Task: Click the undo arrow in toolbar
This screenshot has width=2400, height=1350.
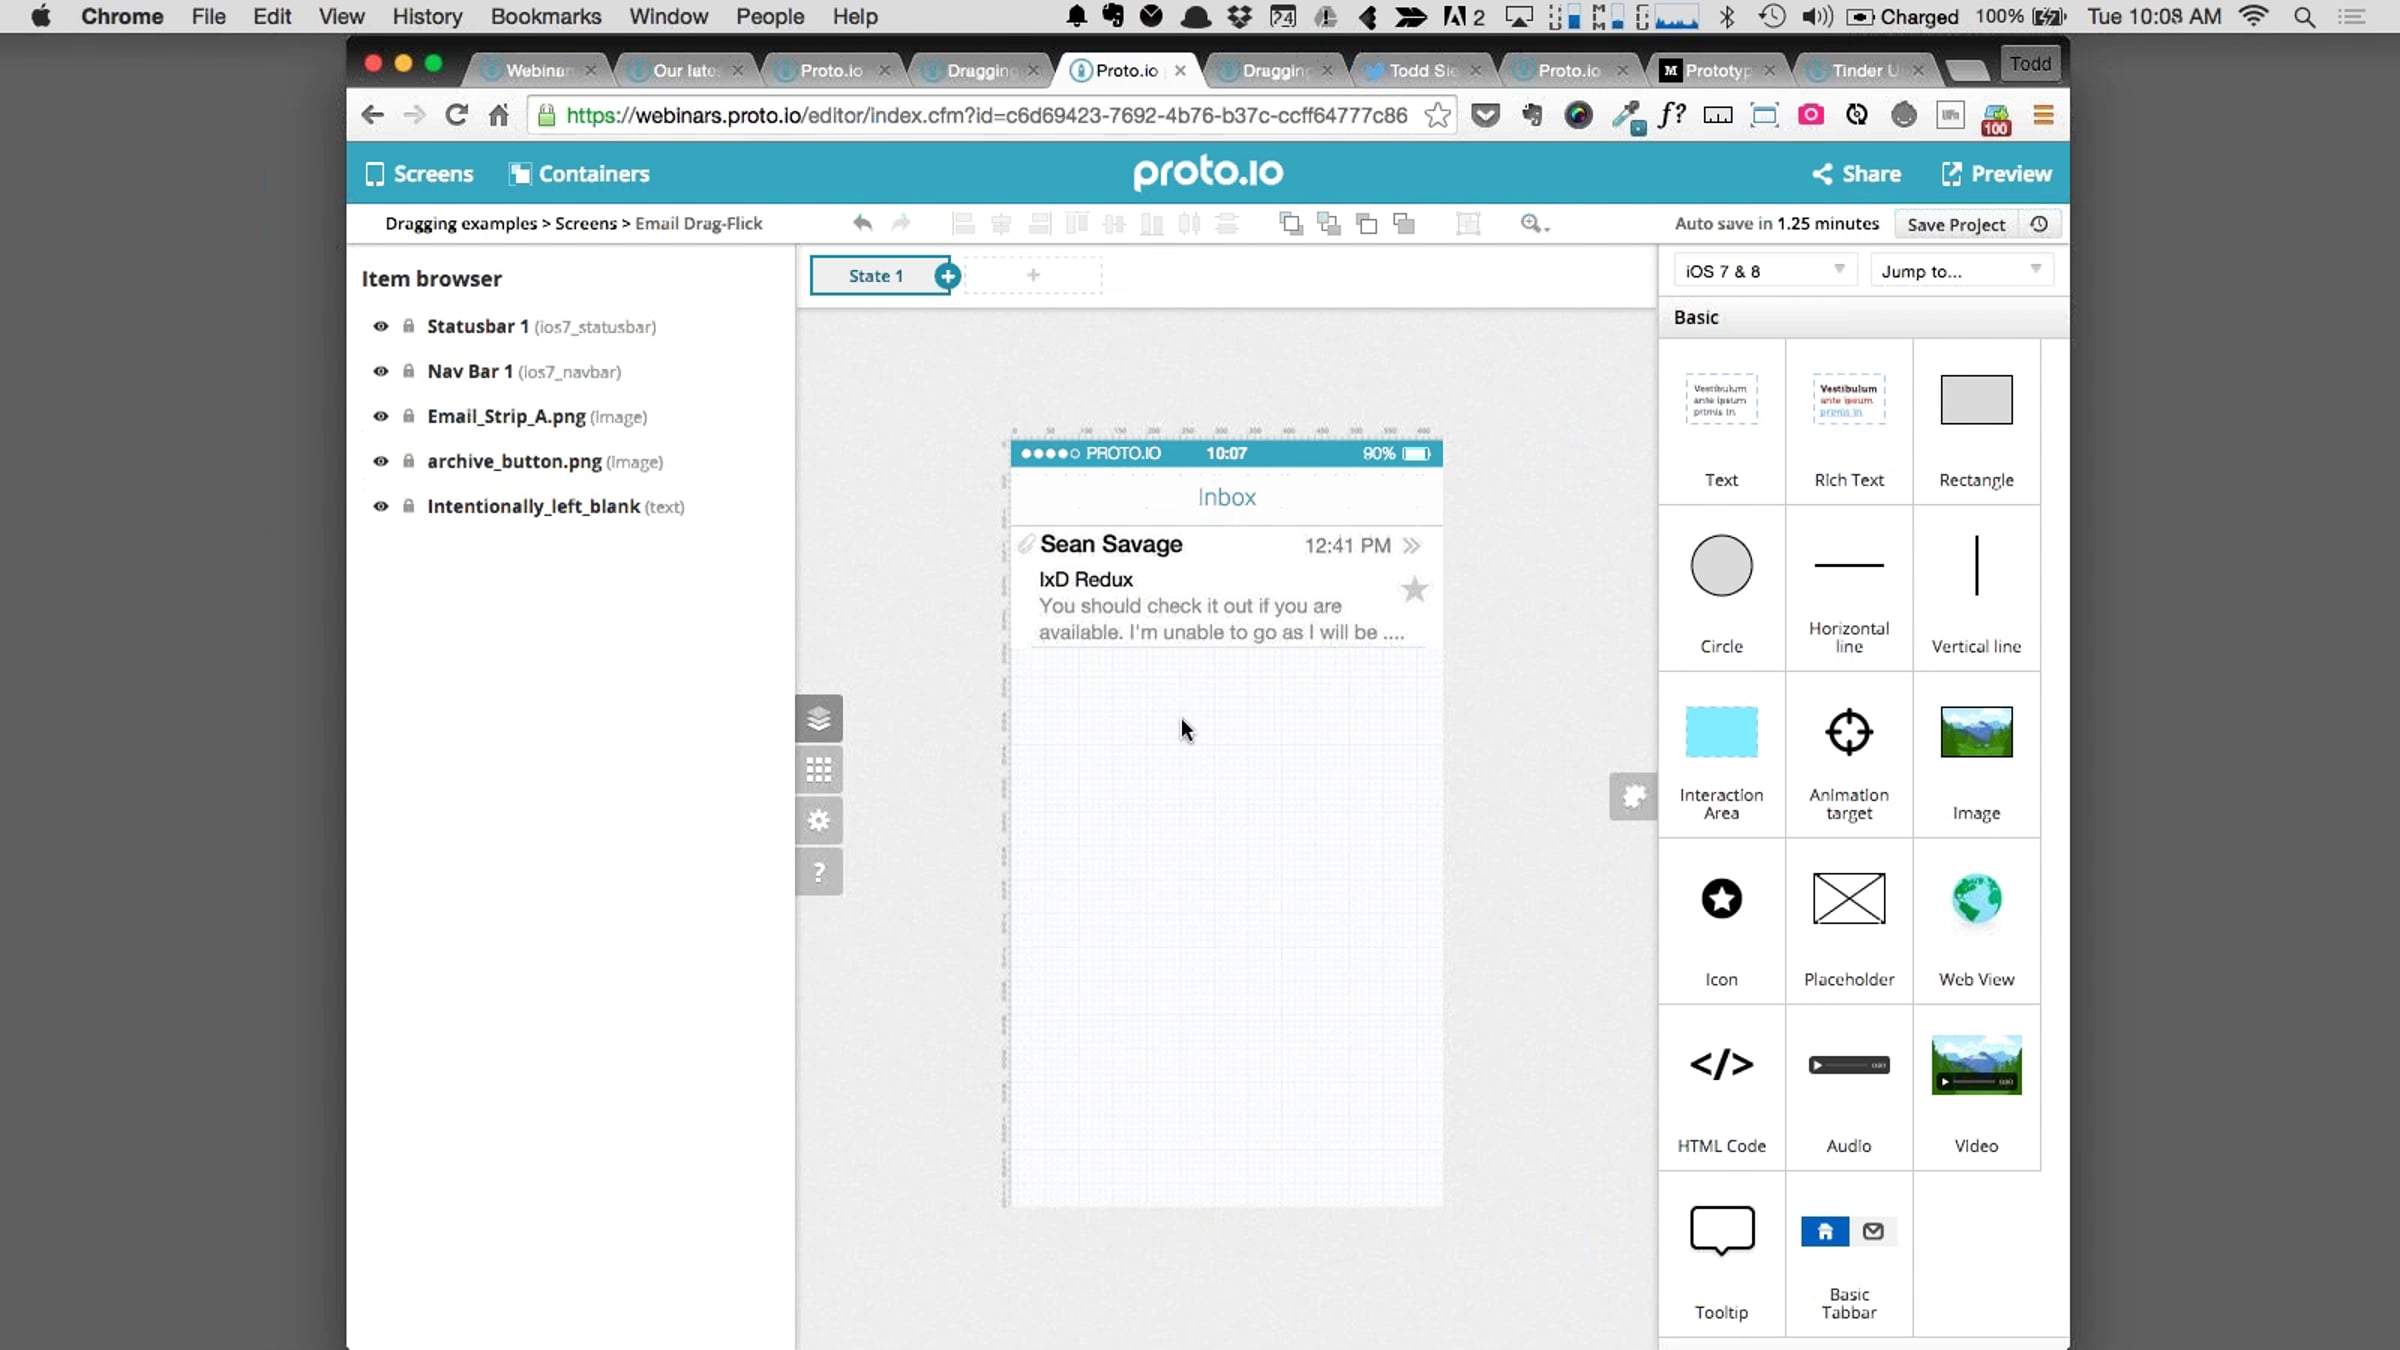Action: pos(862,223)
